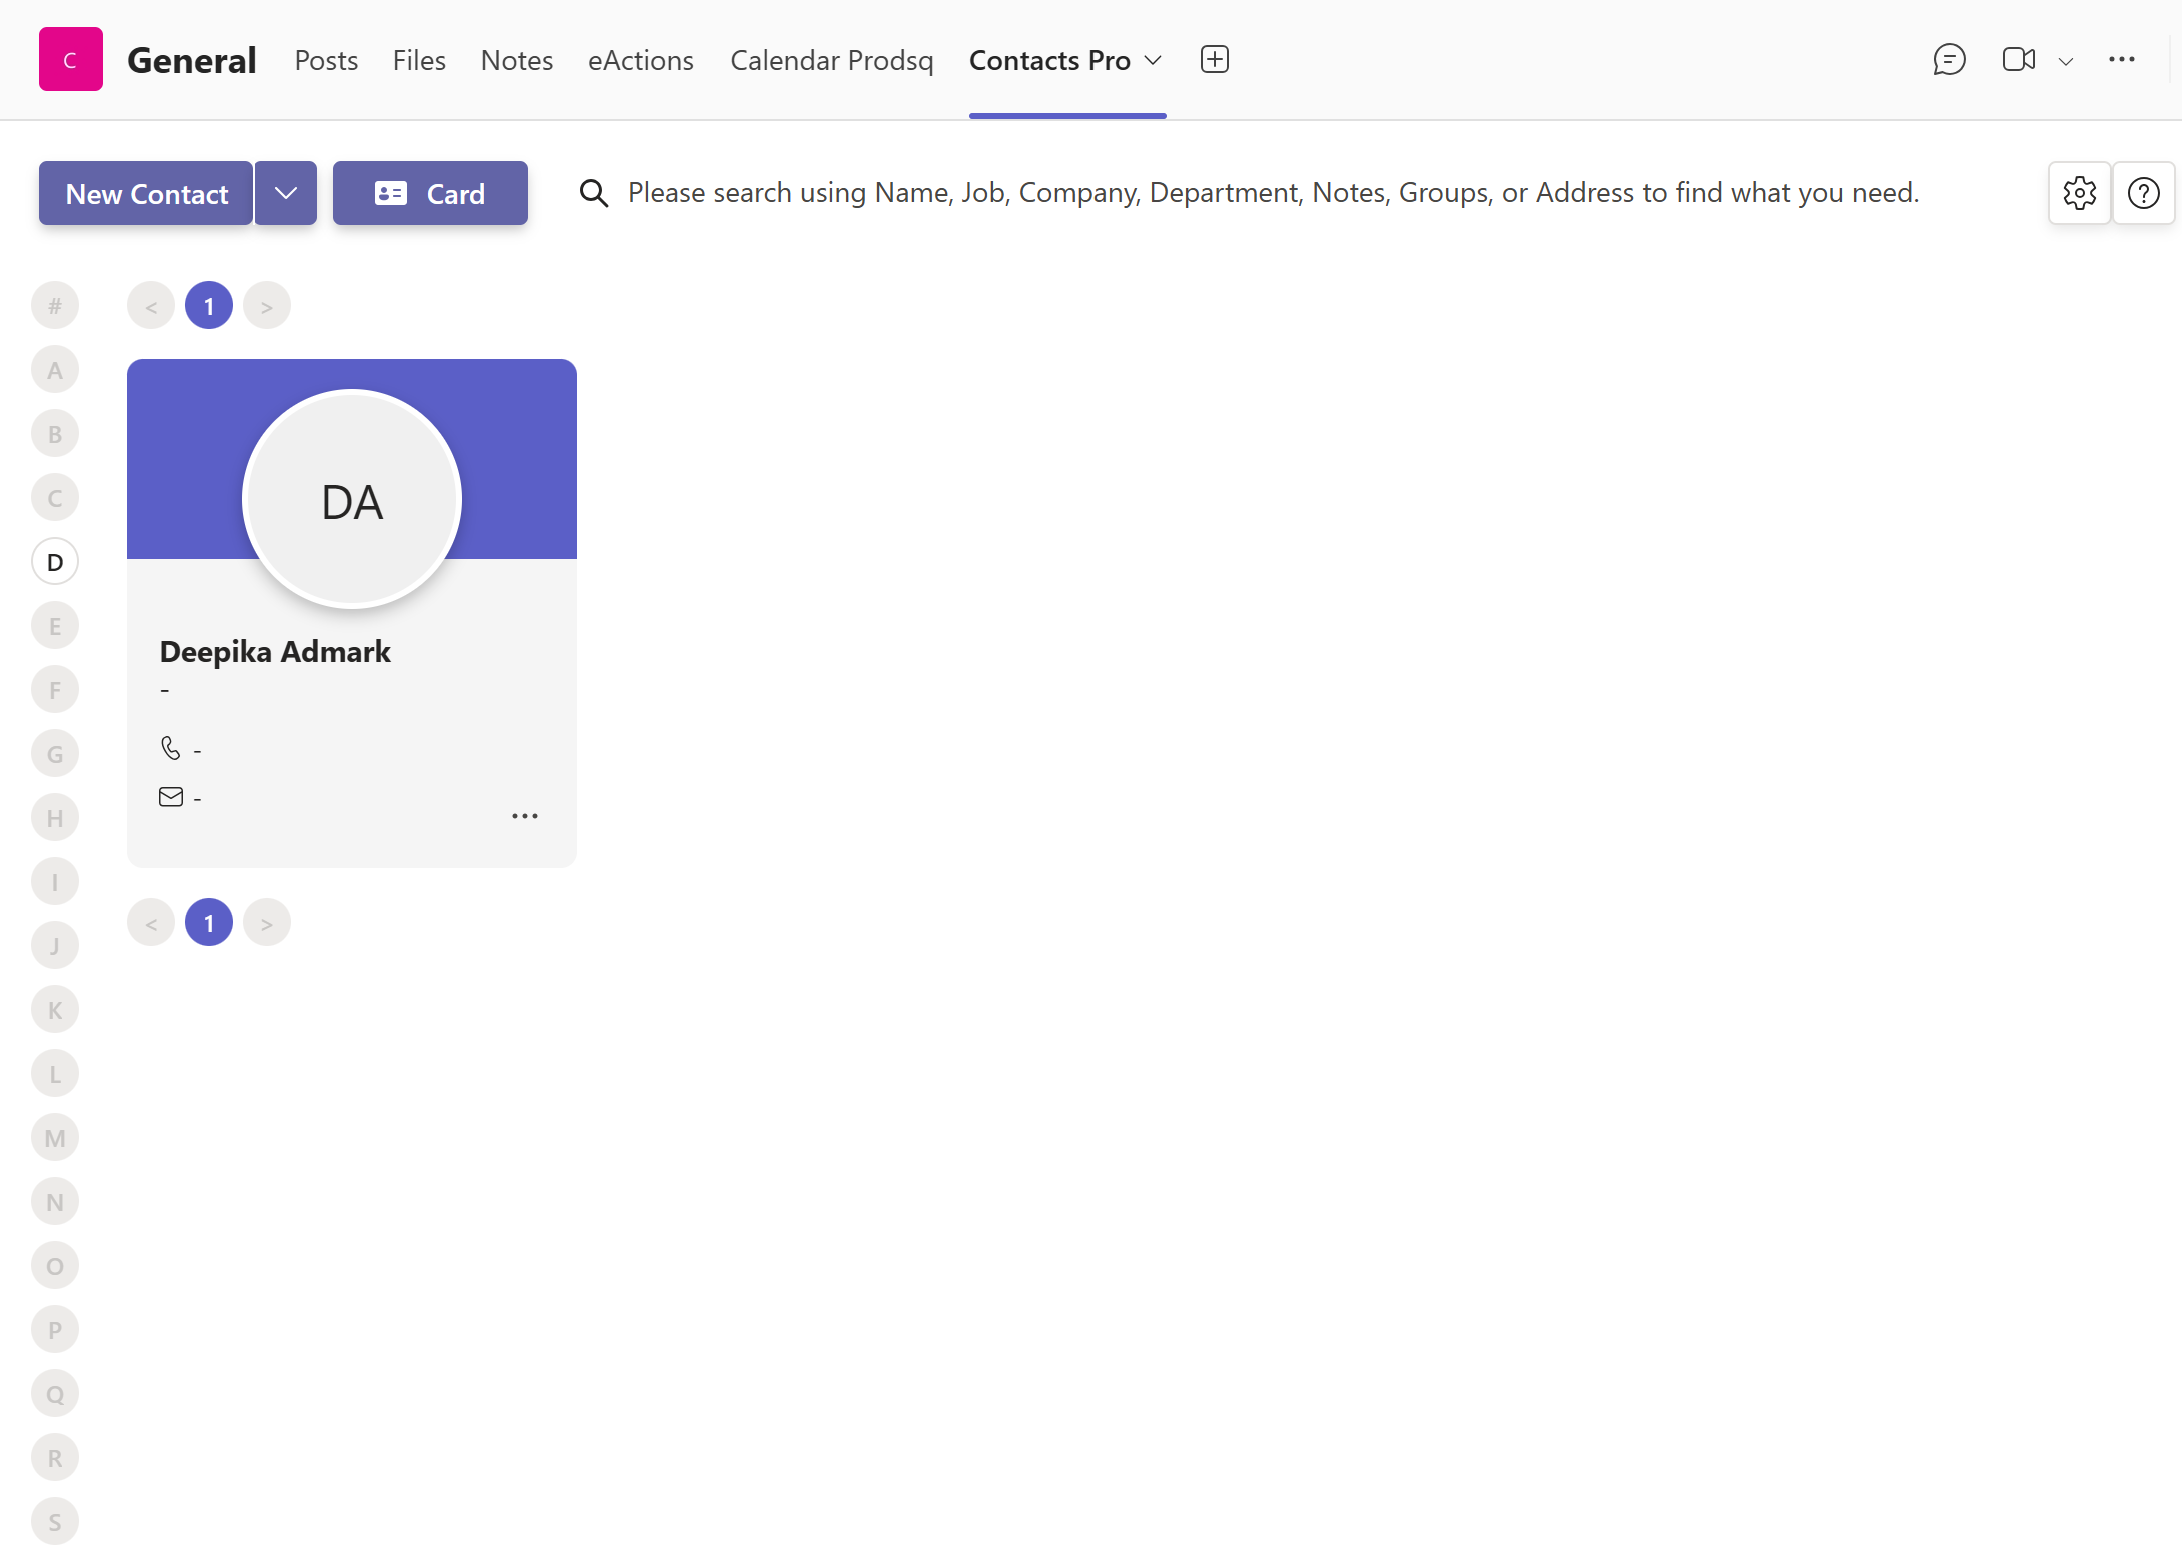Select the Files tab
The image size is (2182, 1550).
[x=418, y=60]
